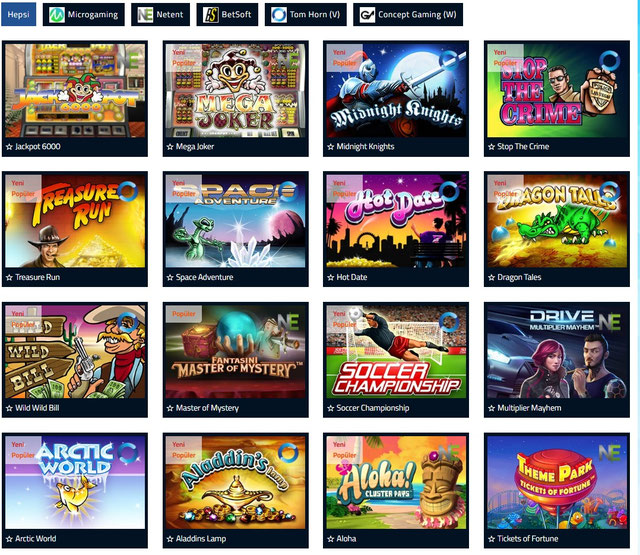Open the Multiplier Mayhem game thumbnail

(x=557, y=352)
